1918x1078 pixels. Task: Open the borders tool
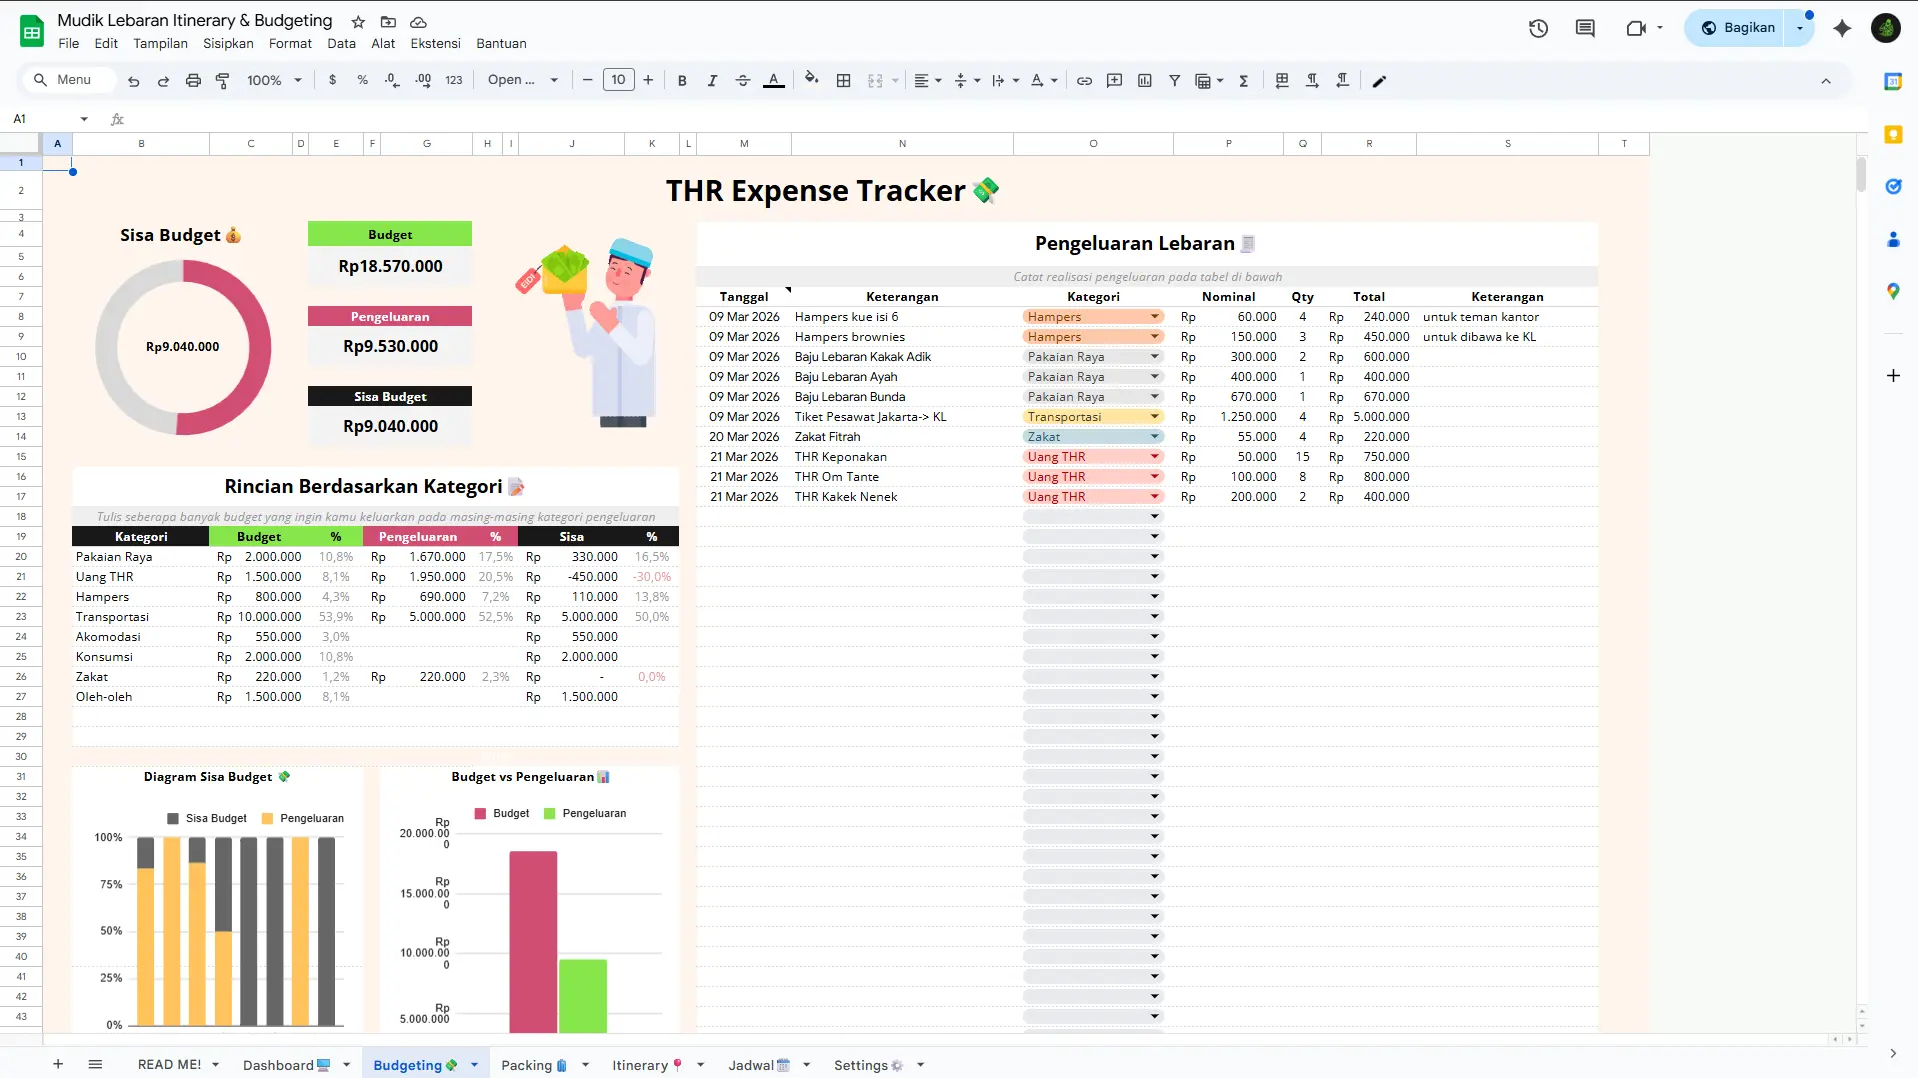point(844,80)
